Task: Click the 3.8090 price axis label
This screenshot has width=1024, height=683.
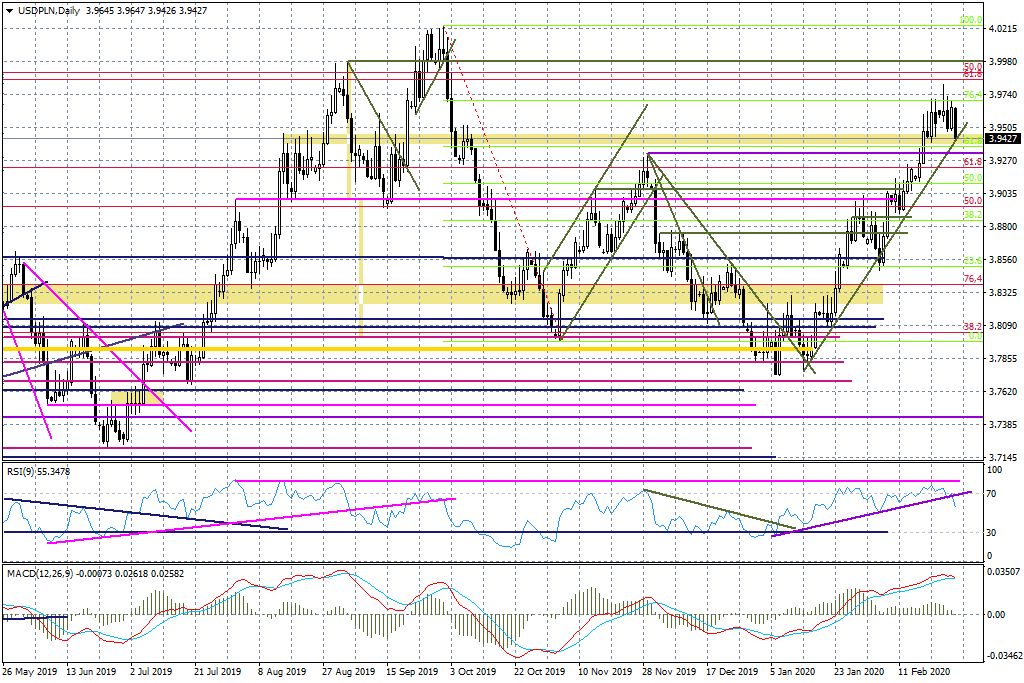Action: pos(1003,325)
